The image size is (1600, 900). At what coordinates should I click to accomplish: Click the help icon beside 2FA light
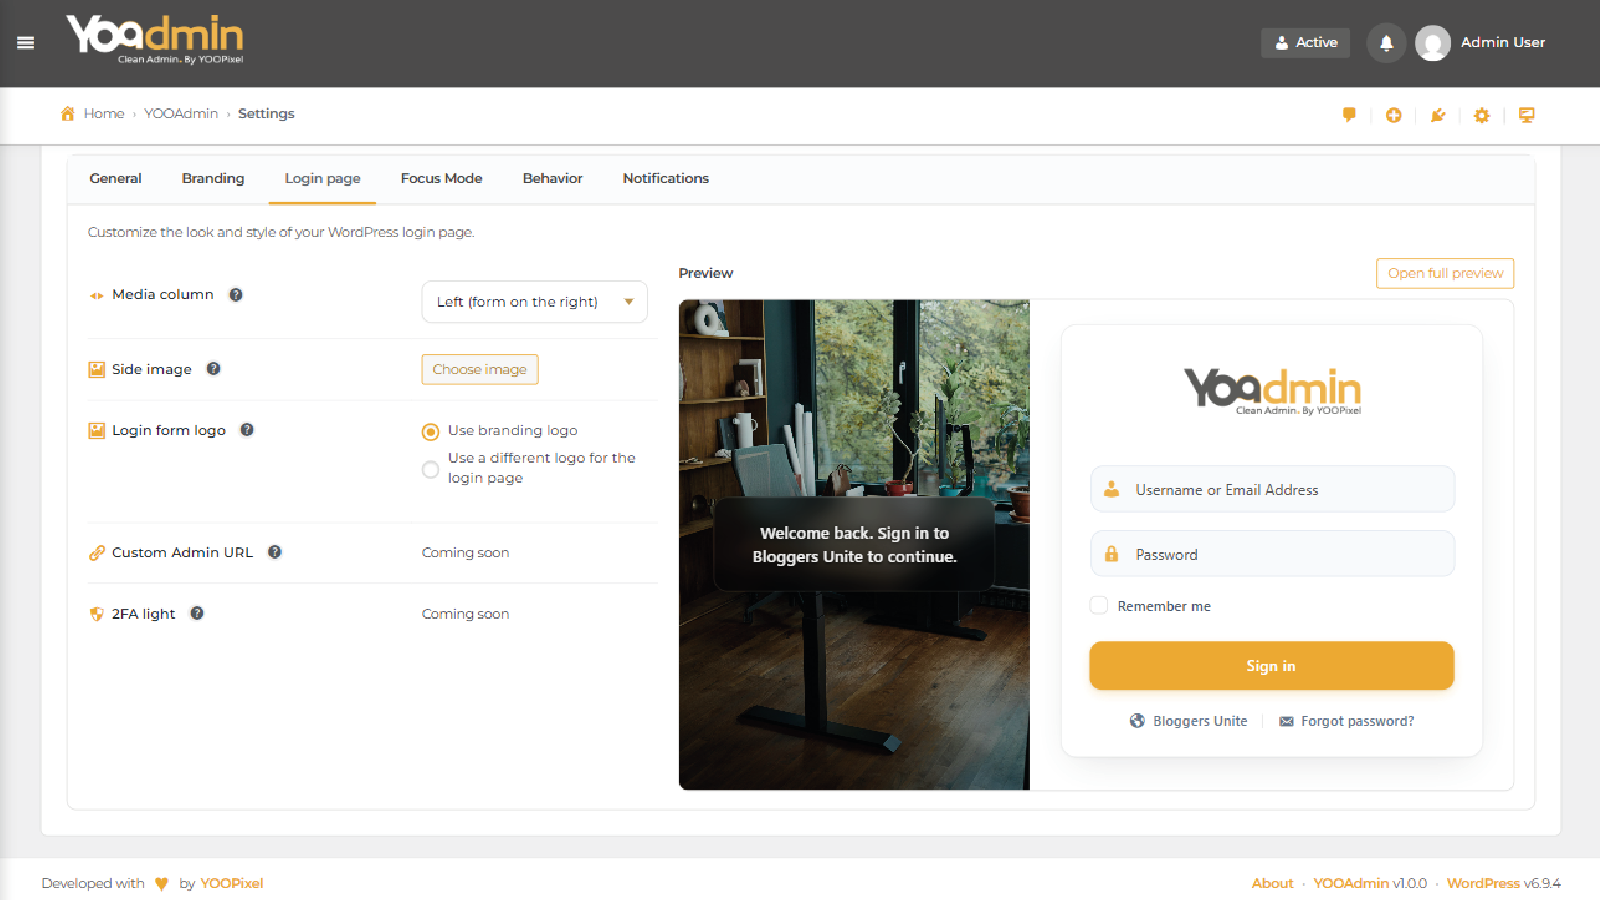tap(197, 613)
